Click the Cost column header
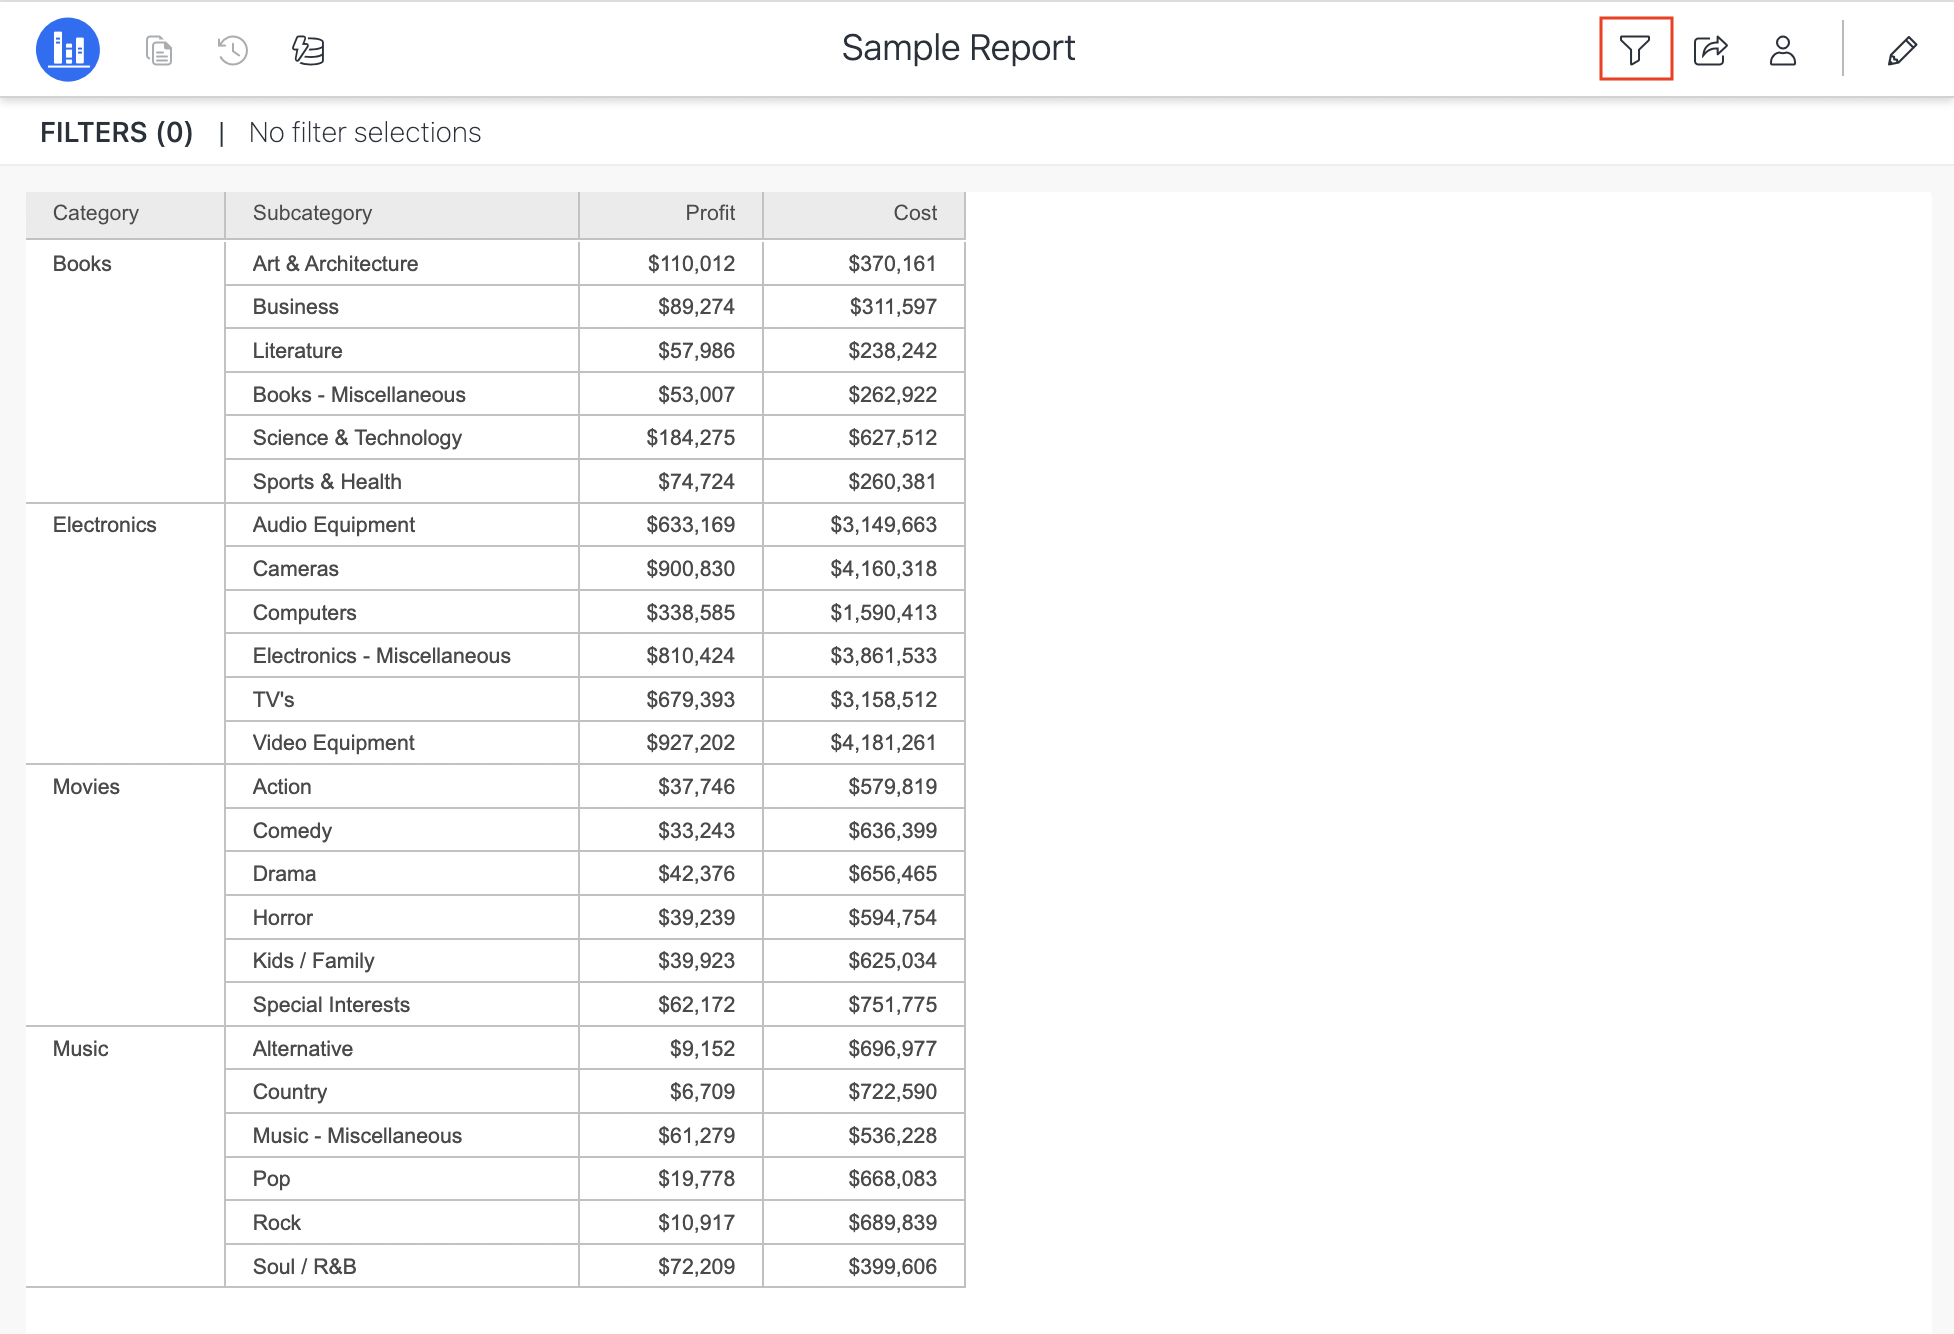 (x=914, y=213)
